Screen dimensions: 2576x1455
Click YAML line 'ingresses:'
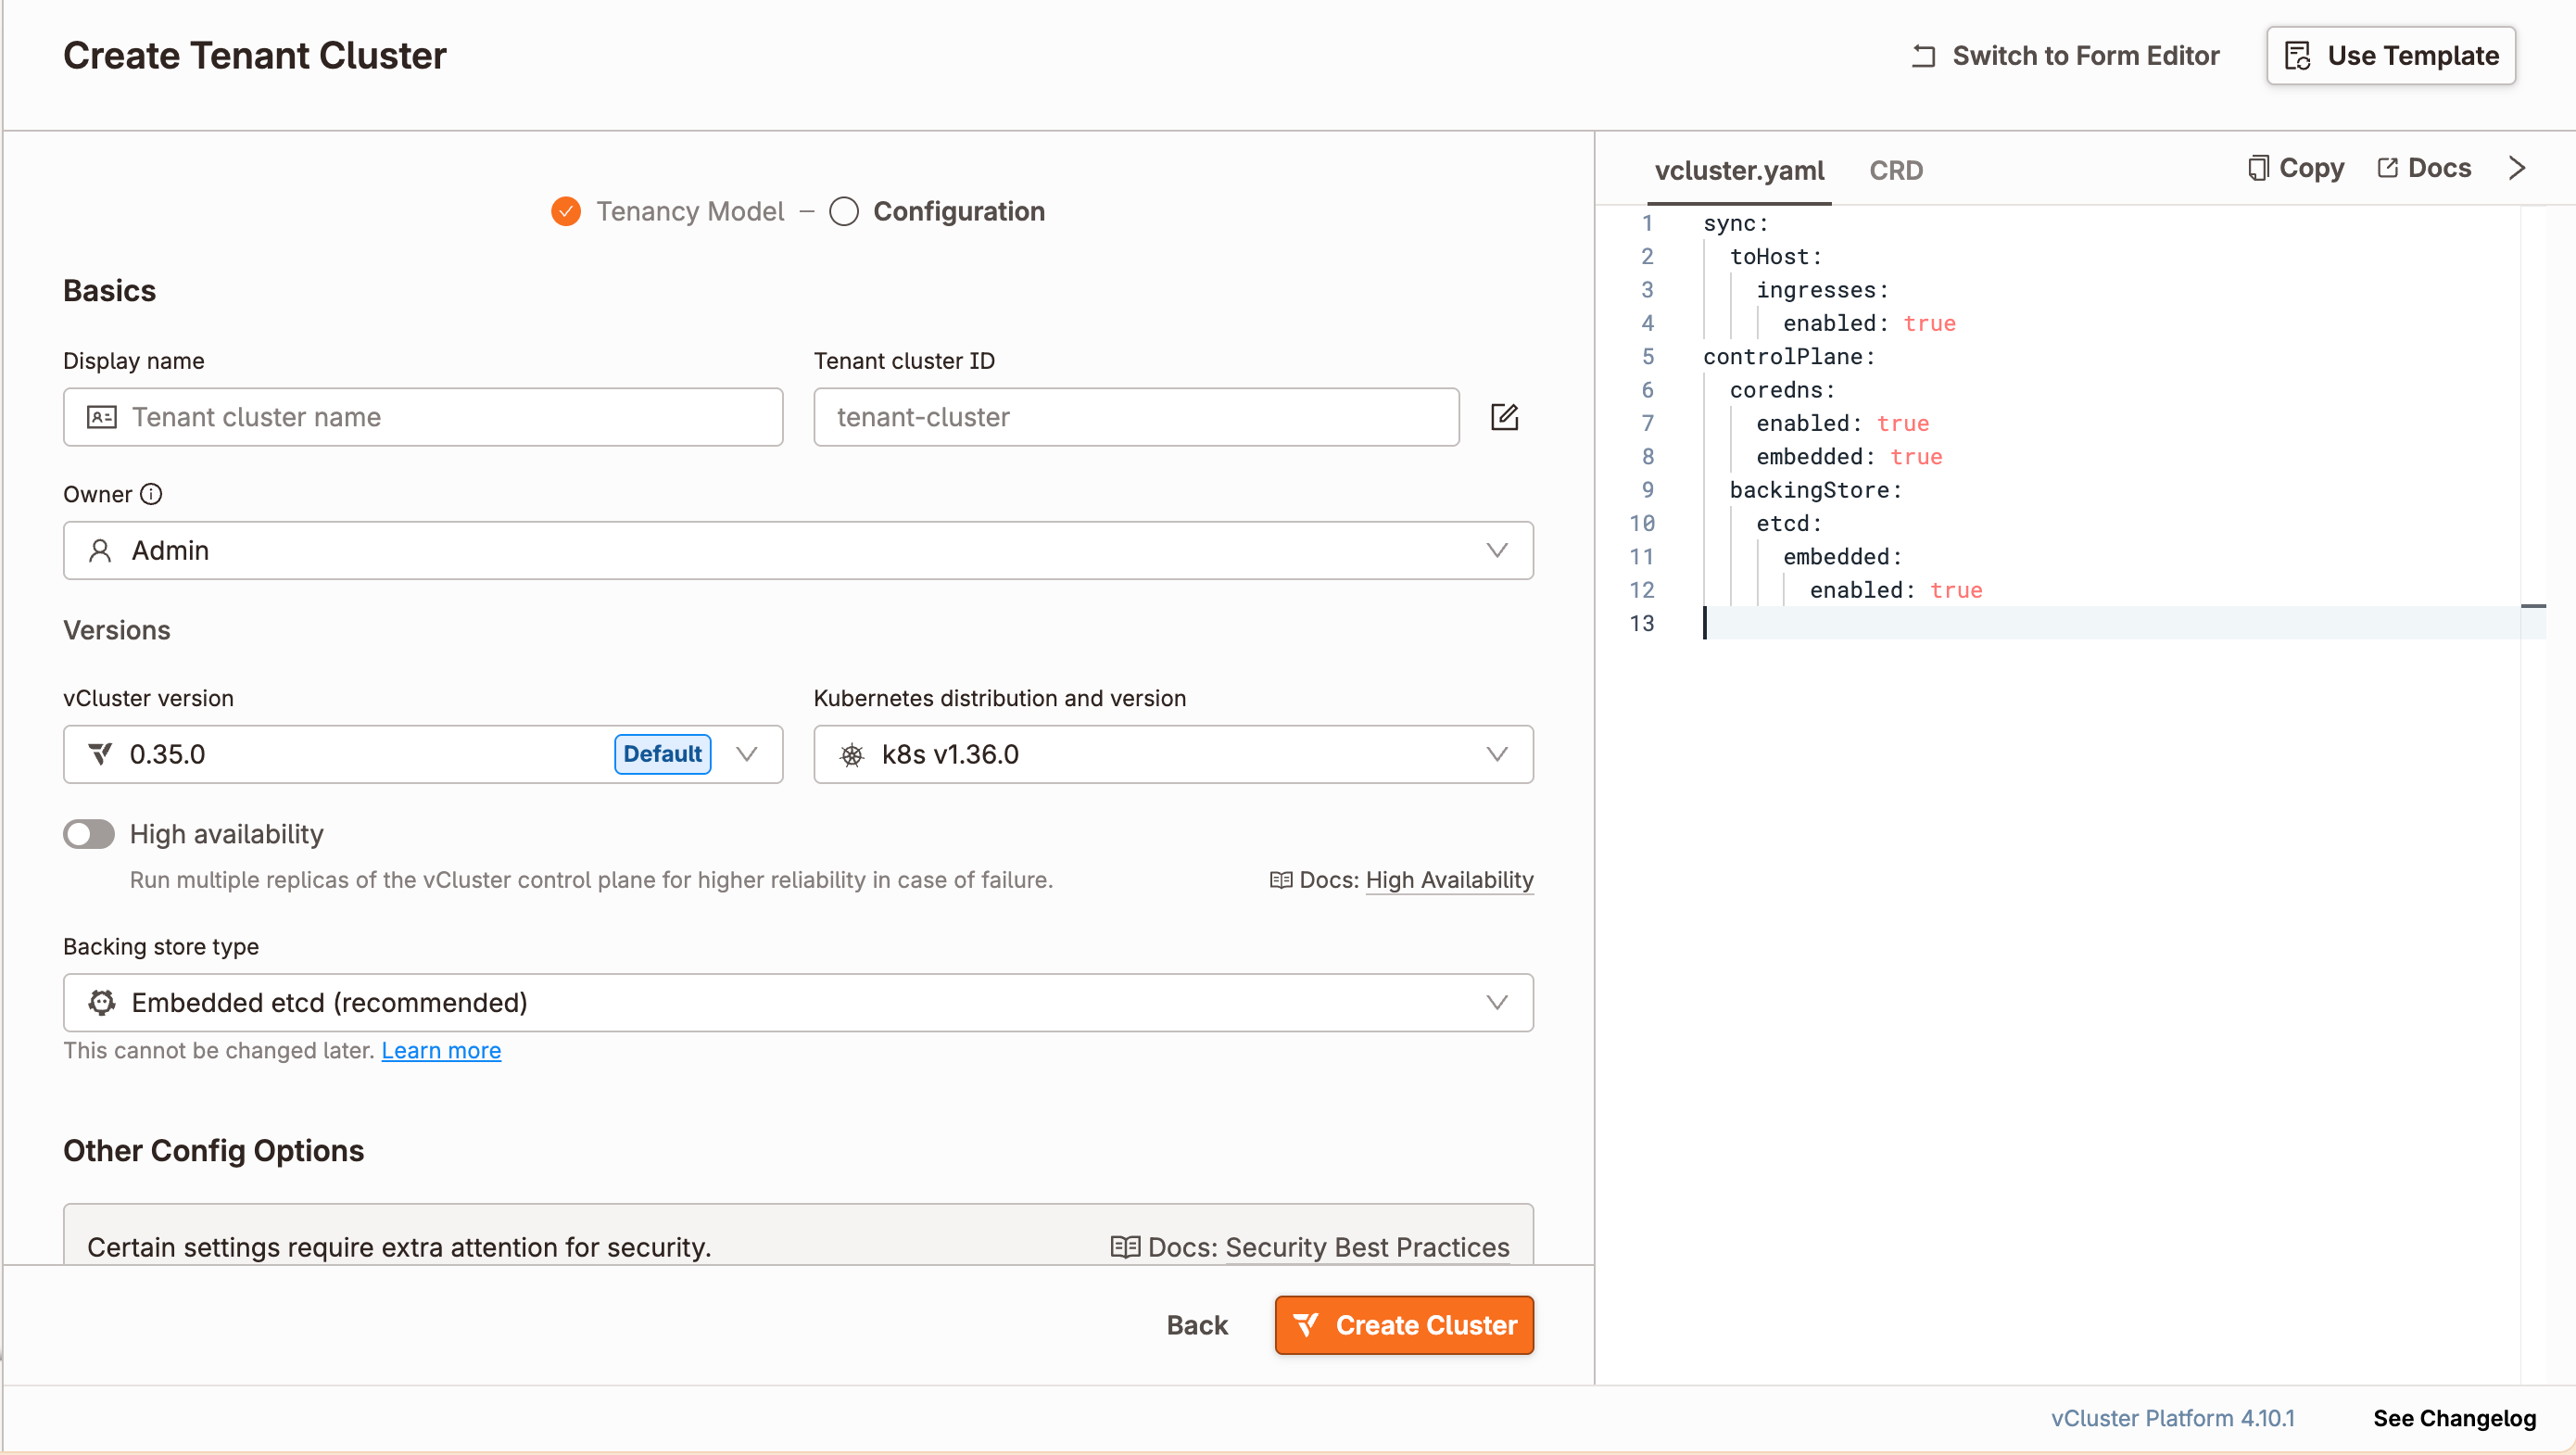pyautogui.click(x=1822, y=290)
